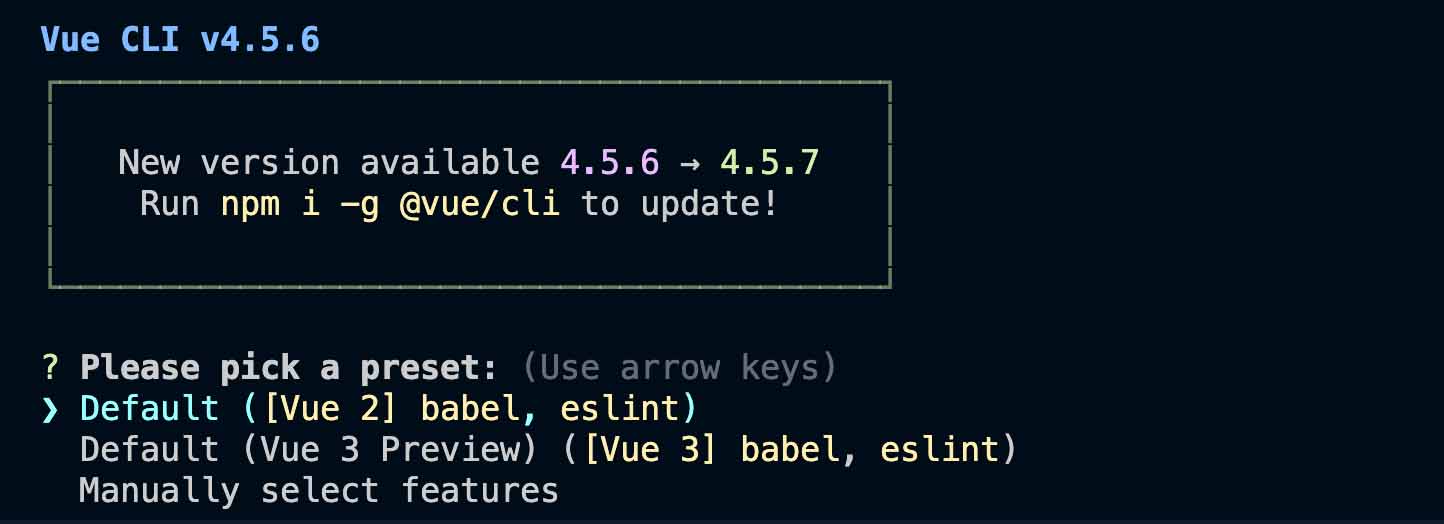Click the cyan selection pointer arrow

[x=50, y=409]
